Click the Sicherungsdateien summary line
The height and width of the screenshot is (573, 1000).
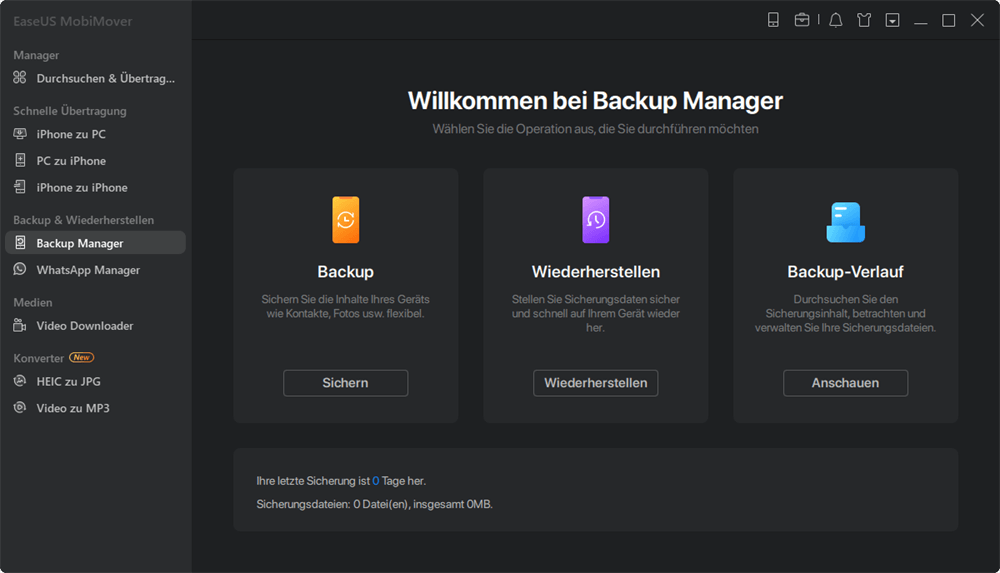(374, 504)
